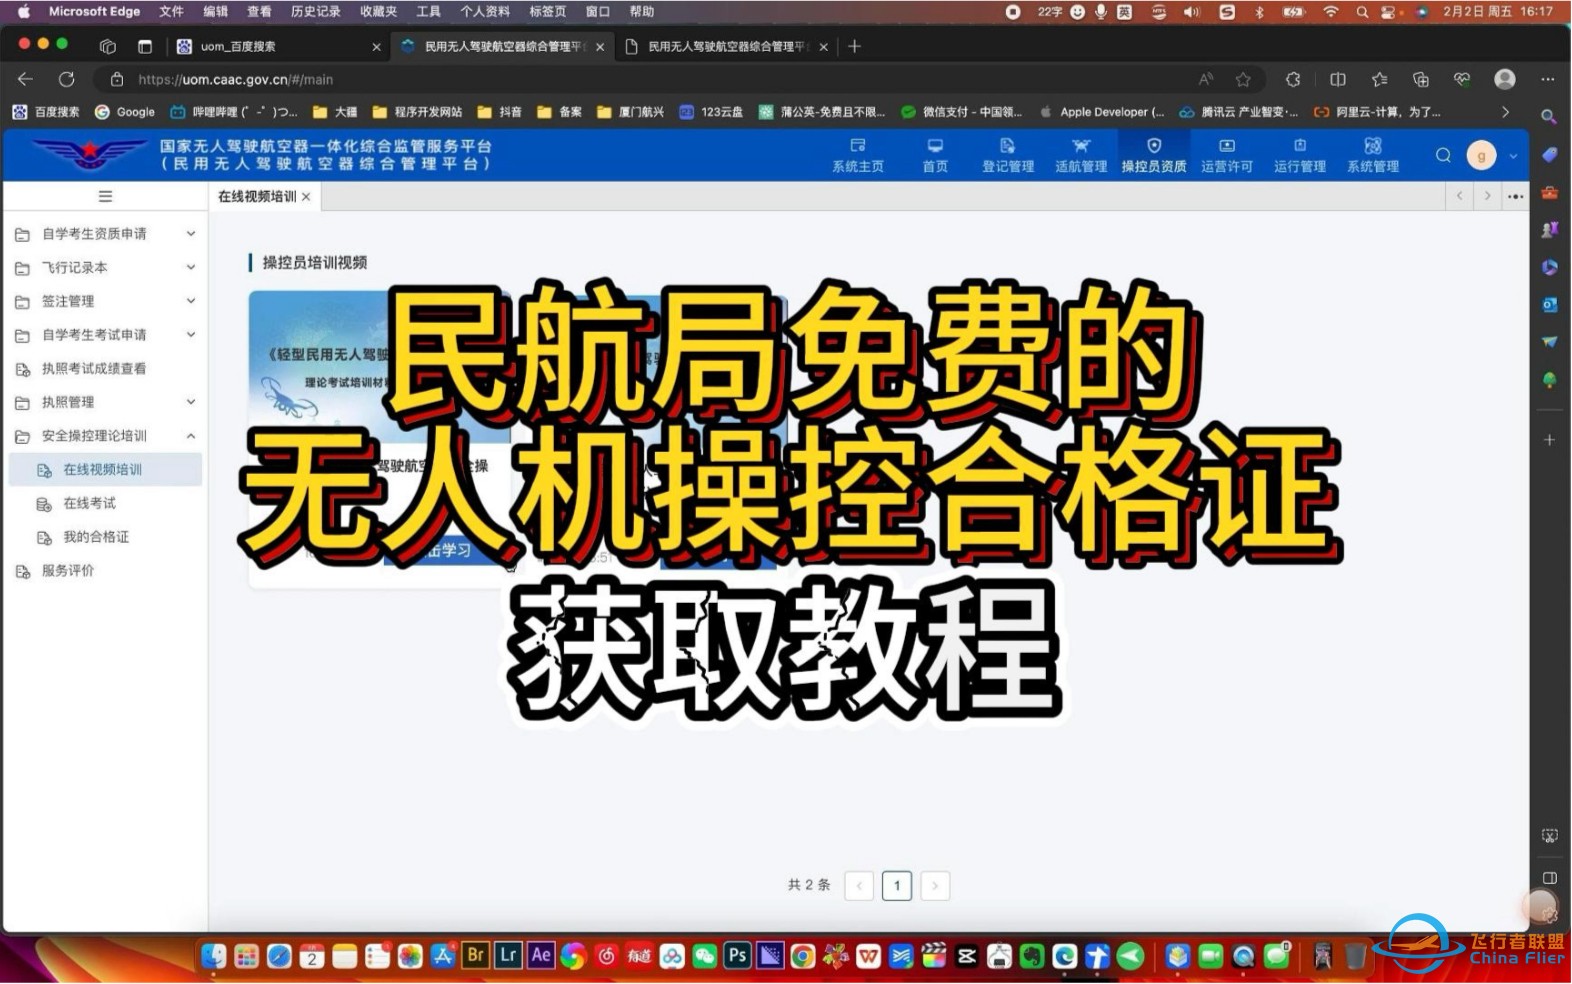Open Edge profile avatar
This screenshot has width=1572, height=984.
(x=1505, y=79)
